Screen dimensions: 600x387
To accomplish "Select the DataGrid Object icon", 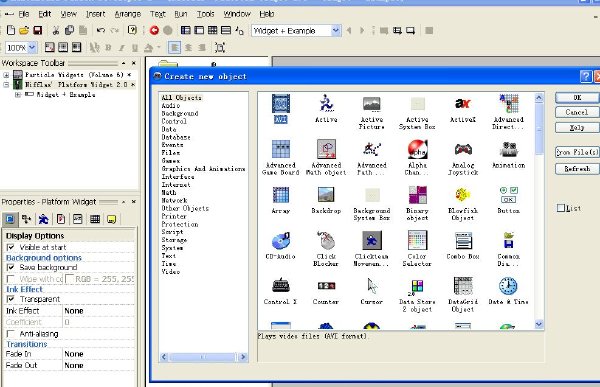I will click(463, 286).
